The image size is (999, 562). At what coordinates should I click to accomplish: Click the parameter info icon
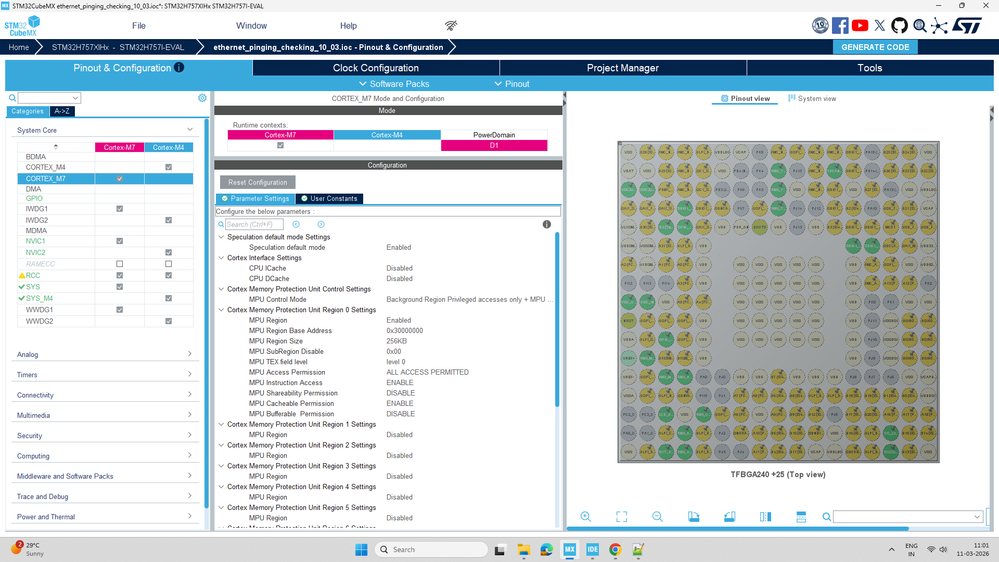click(x=547, y=224)
